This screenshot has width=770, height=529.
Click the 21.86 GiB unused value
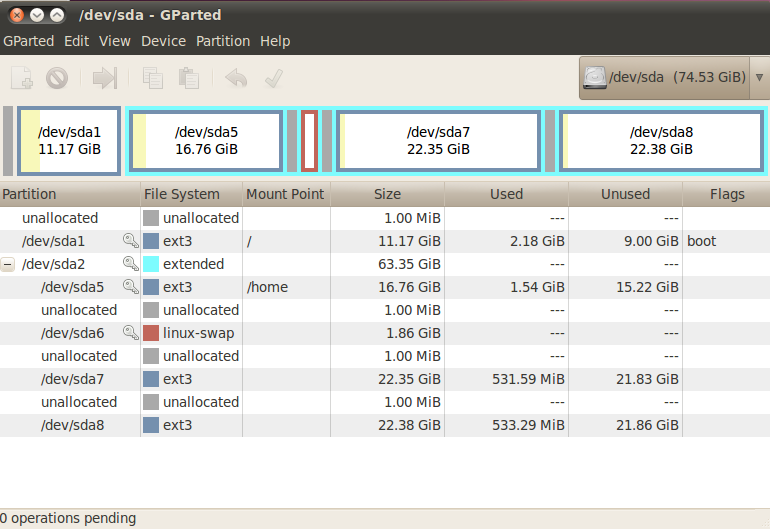647,425
